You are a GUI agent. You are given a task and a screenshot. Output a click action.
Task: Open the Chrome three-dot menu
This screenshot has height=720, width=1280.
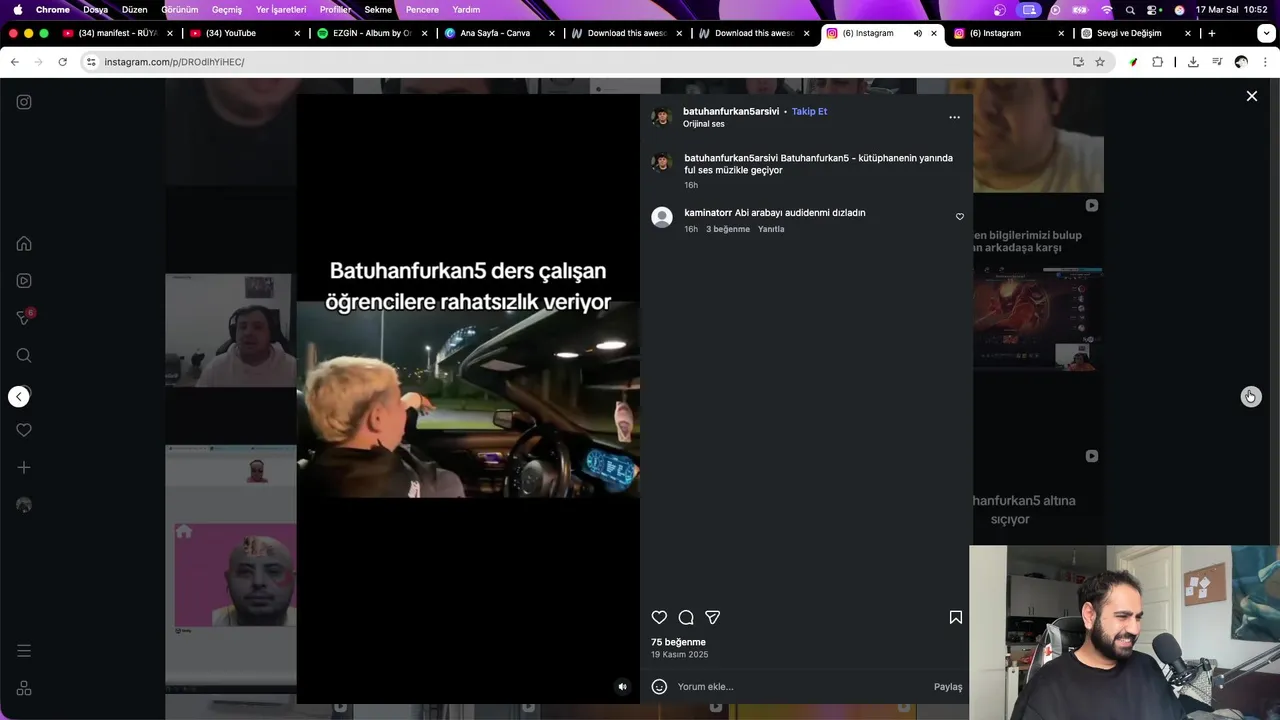coord(1265,62)
